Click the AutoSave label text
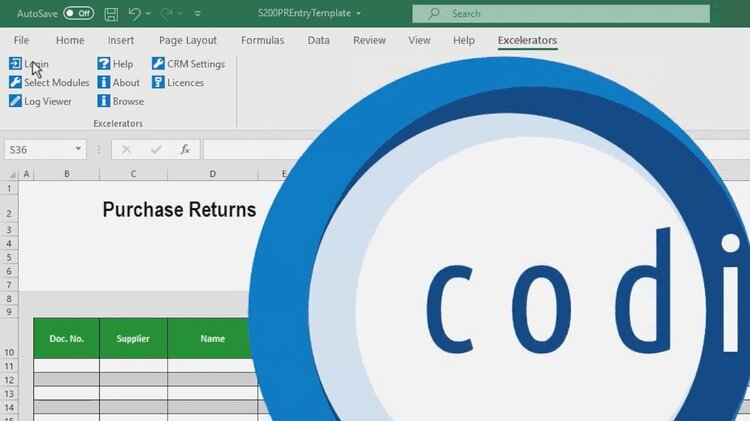750x421 pixels. pyautogui.click(x=37, y=13)
